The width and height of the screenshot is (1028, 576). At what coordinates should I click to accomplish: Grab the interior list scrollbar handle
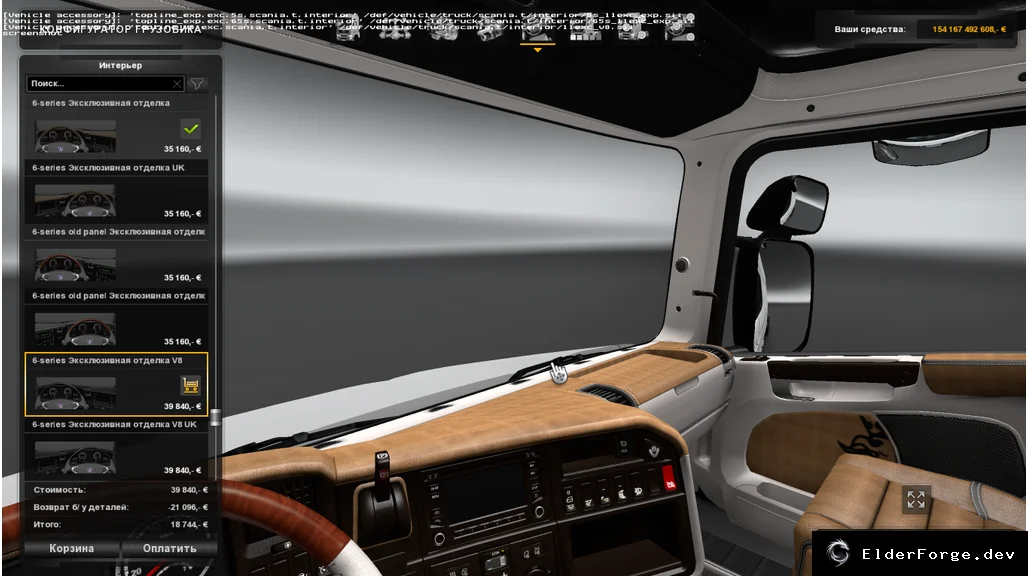(x=215, y=417)
